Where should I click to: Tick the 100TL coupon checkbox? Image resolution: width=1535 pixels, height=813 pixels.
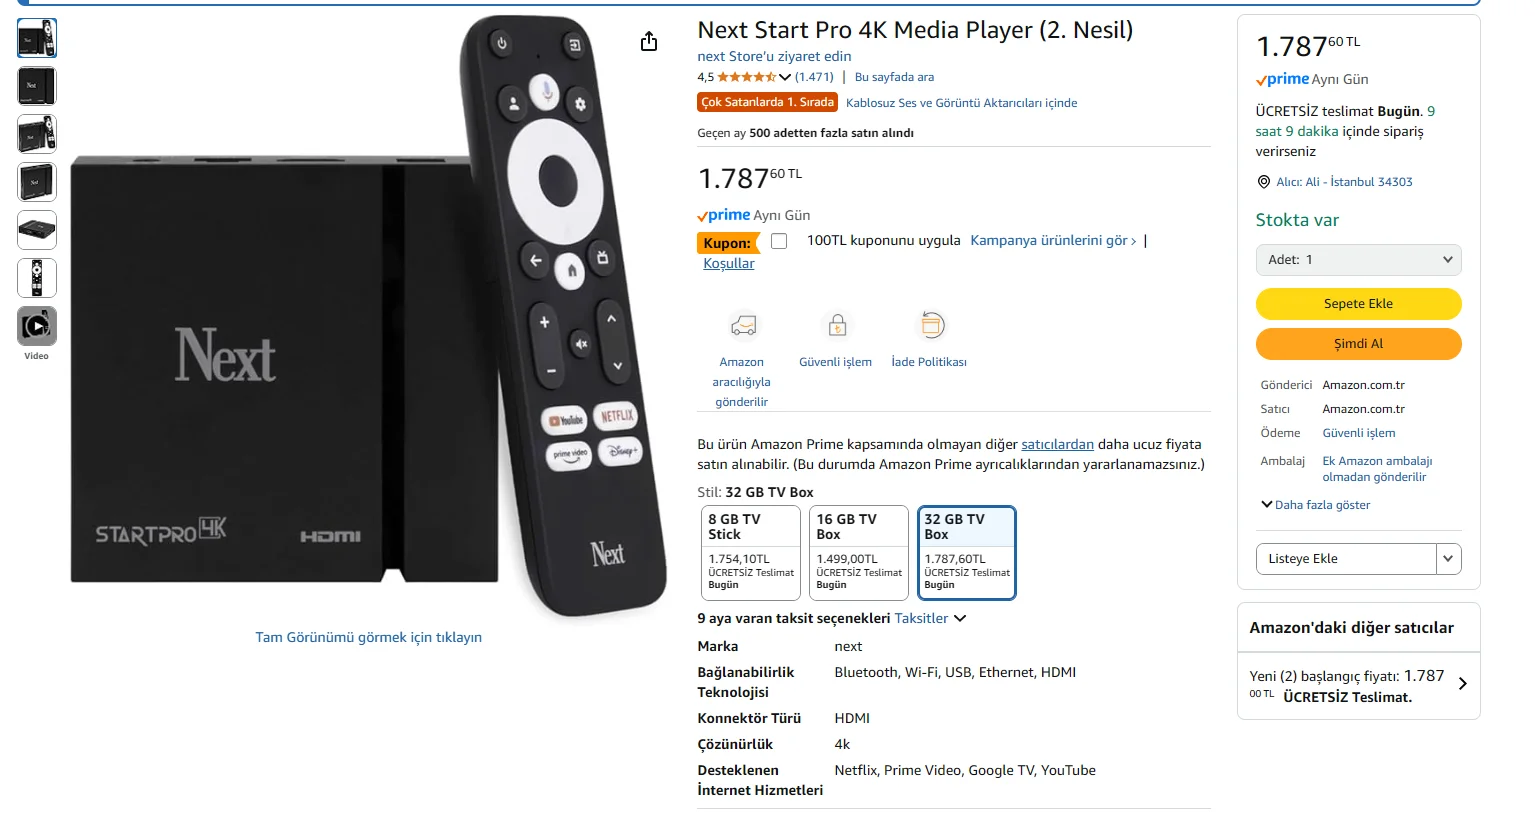point(779,241)
